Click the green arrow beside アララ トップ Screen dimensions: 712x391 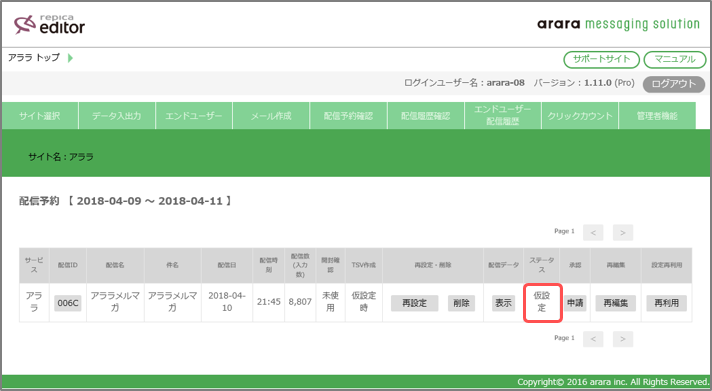tap(70, 58)
